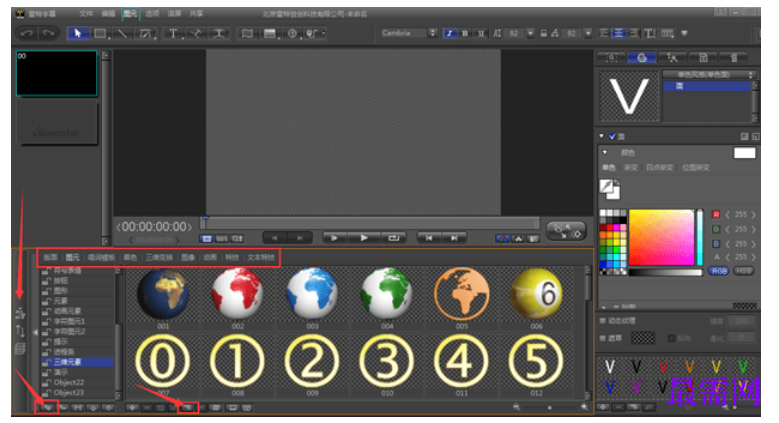Open the Cambria font dropdown
The width and height of the screenshot is (779, 423).
(433, 33)
